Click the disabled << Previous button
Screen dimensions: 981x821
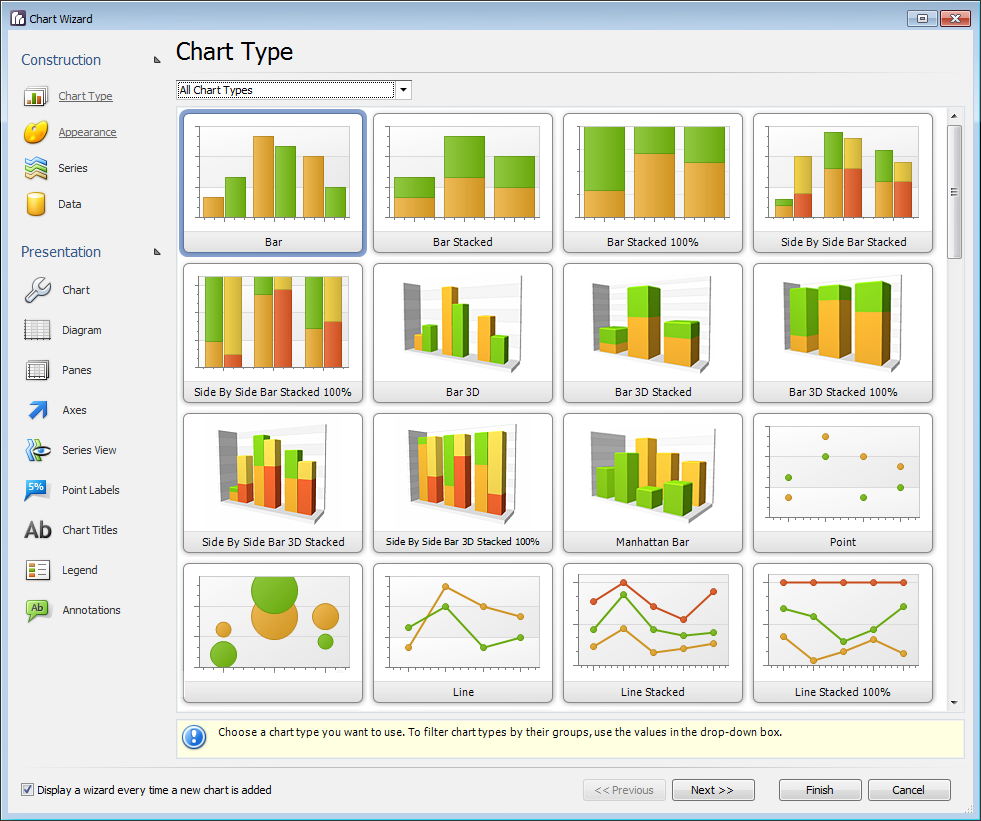624,790
